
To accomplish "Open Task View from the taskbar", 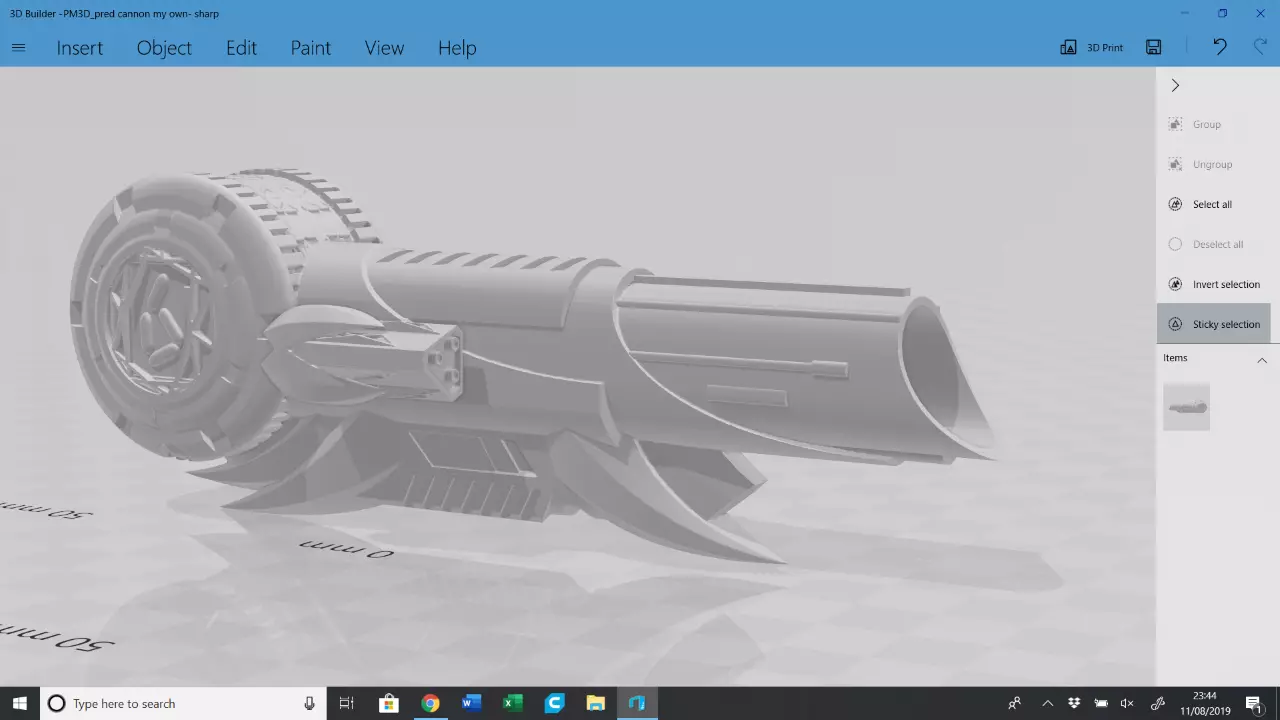I will click(347, 703).
